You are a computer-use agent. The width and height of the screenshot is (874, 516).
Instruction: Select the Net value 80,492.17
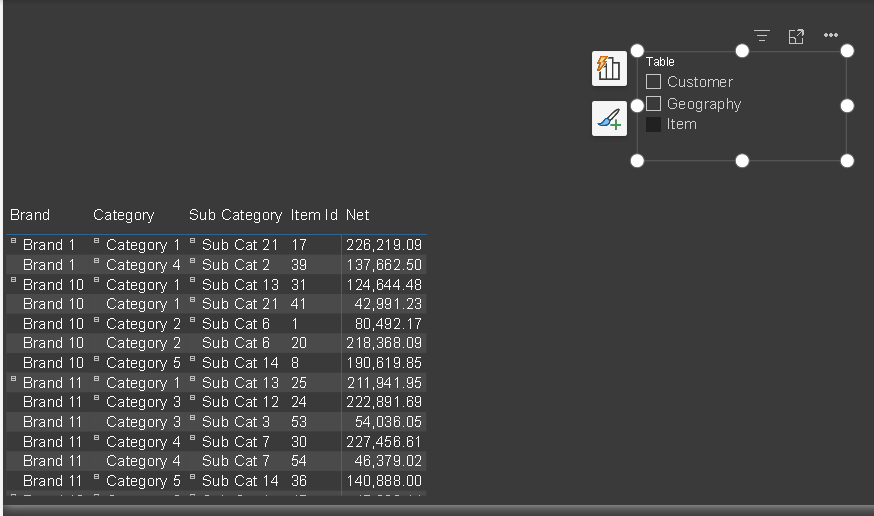tap(388, 324)
